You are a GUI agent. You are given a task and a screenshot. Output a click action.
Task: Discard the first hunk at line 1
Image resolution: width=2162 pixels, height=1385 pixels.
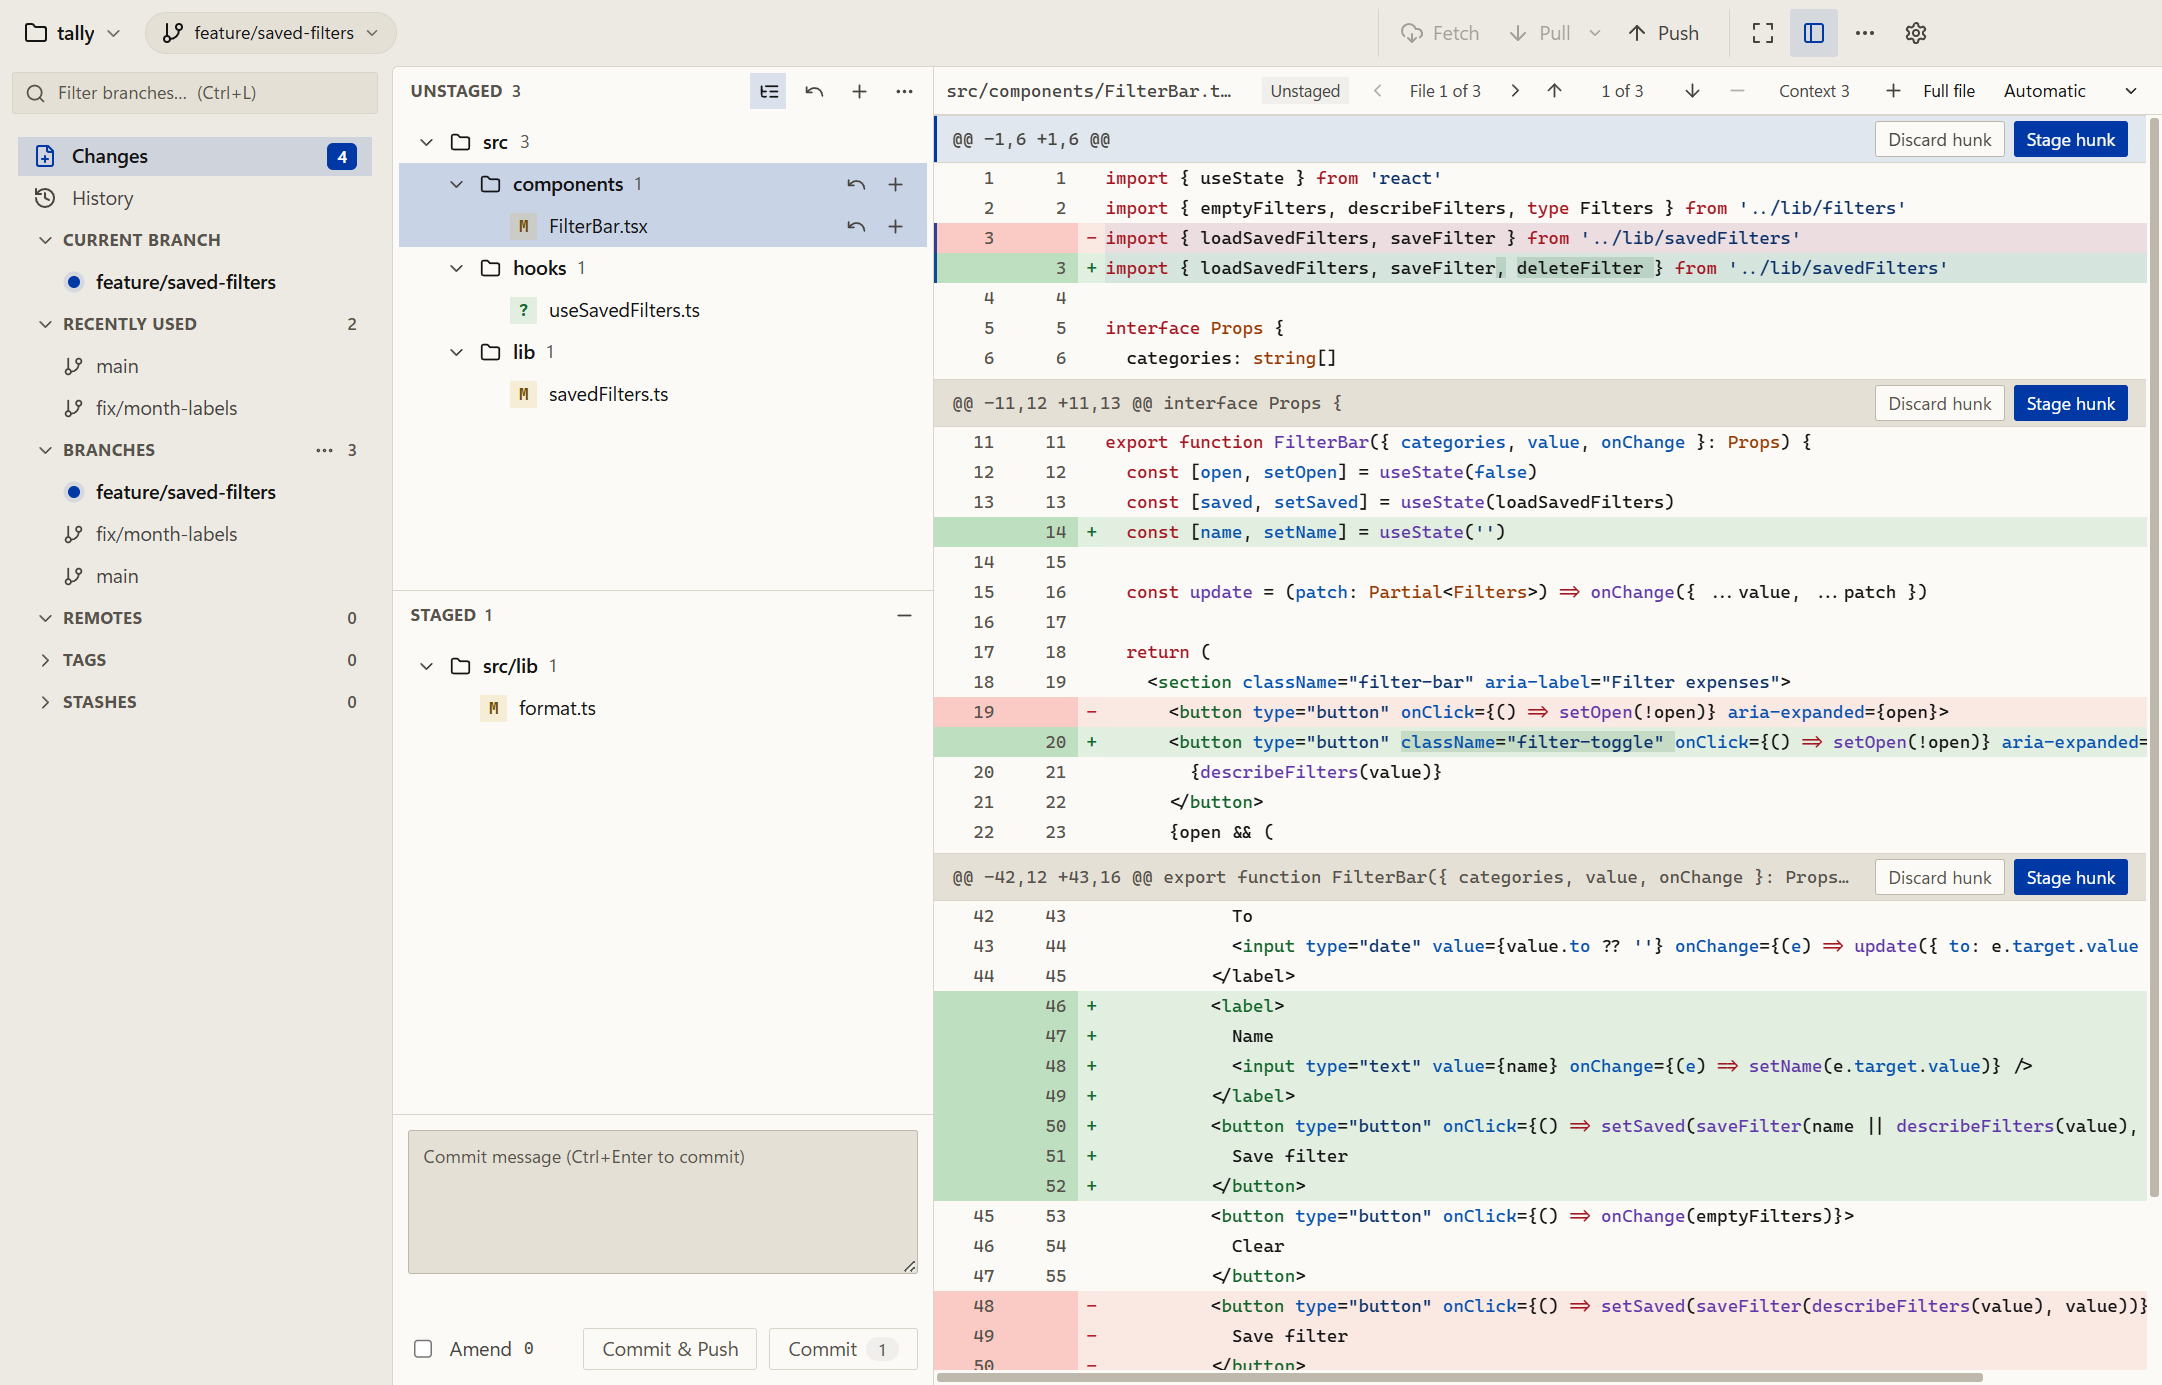pyautogui.click(x=1939, y=140)
